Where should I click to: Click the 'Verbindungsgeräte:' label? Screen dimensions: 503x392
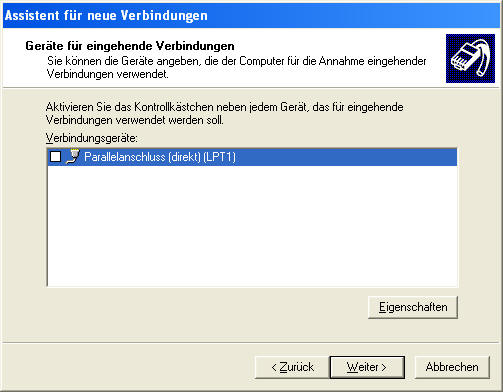point(92,138)
